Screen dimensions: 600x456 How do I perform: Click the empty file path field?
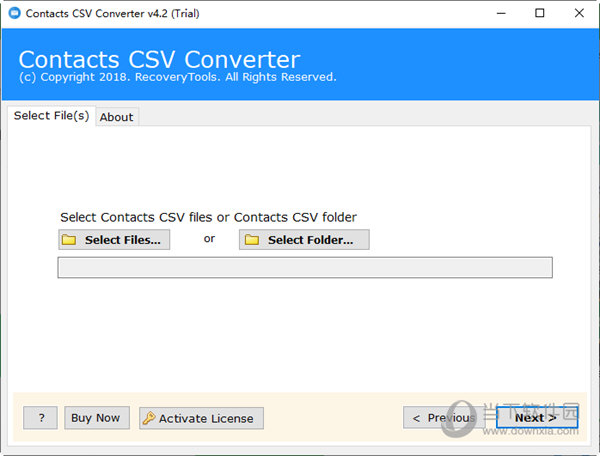coord(305,267)
